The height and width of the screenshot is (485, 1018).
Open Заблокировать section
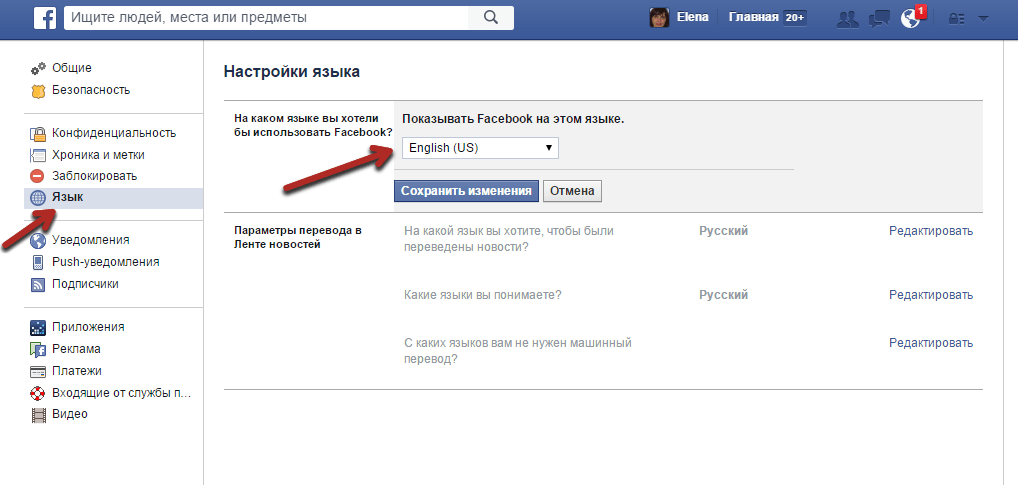(x=95, y=176)
